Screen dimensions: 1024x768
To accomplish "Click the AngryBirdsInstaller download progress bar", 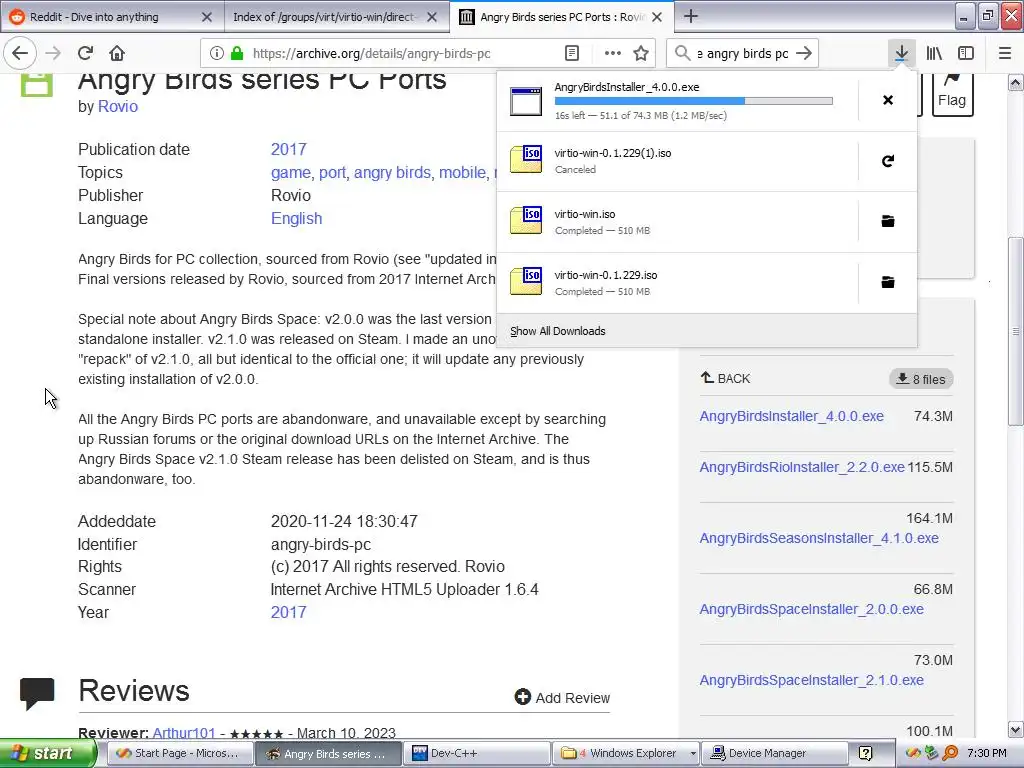I will pos(694,101).
